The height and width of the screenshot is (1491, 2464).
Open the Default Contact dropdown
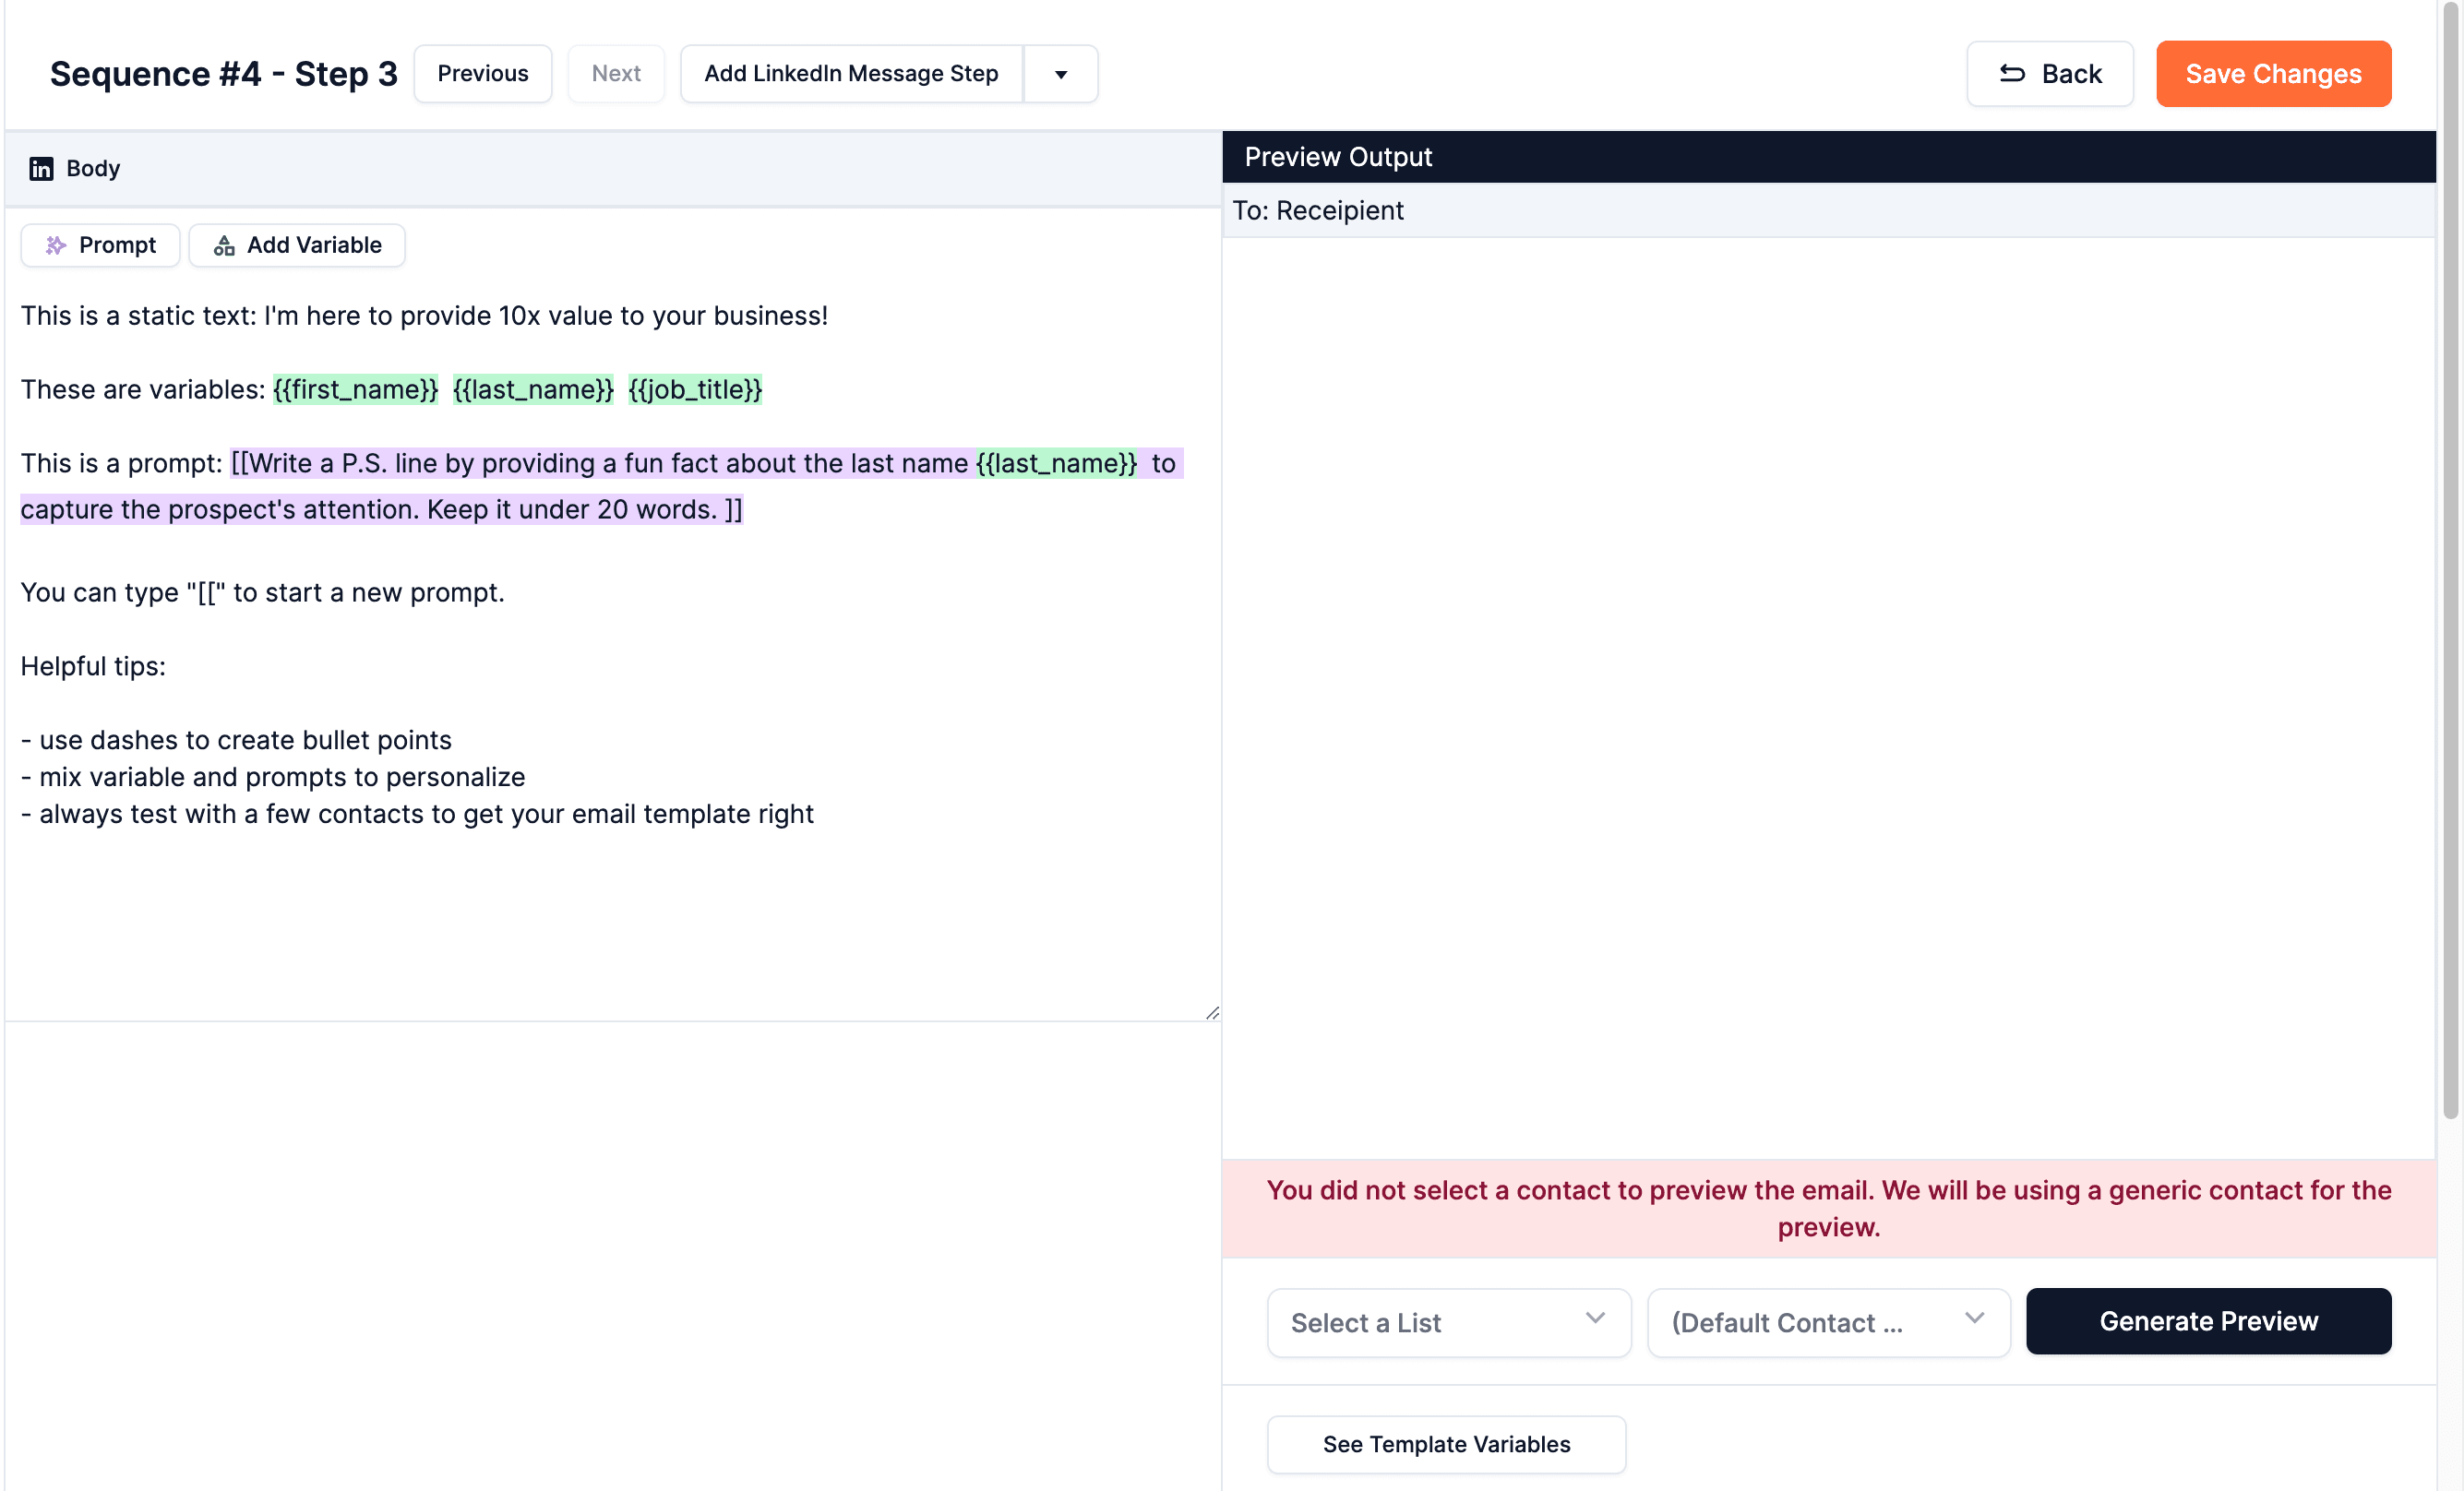(x=1828, y=1322)
